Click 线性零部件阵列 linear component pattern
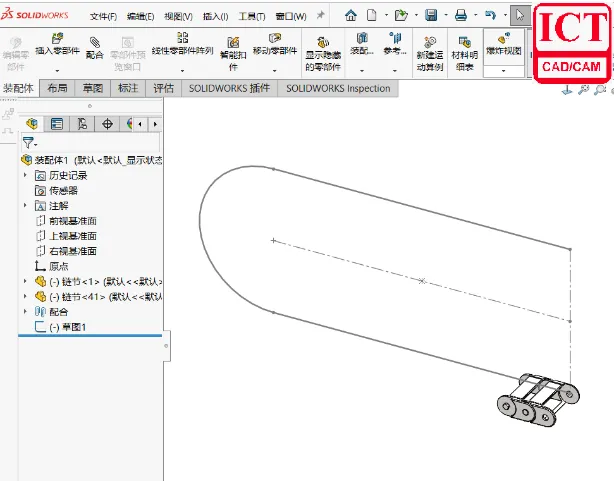Viewport: 614px width, 481px height. [182, 44]
